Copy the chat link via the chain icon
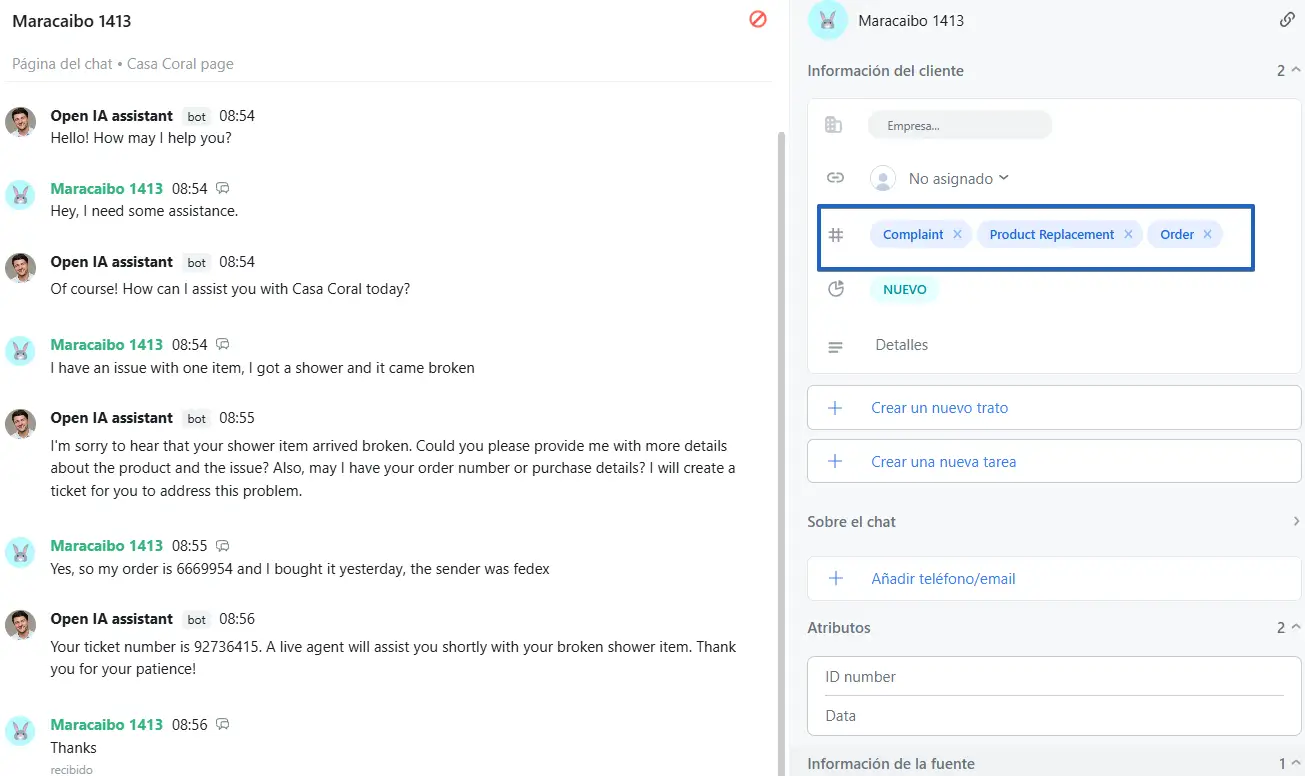The height and width of the screenshot is (776, 1305). click(x=1287, y=20)
